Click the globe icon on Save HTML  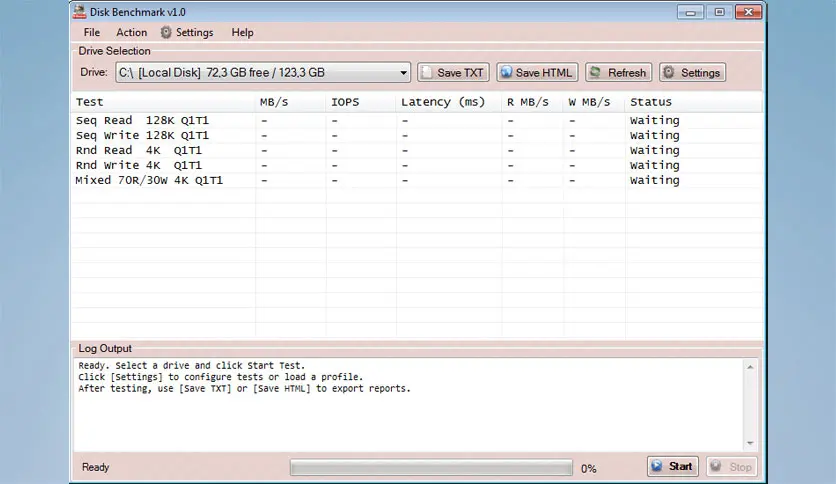(x=506, y=72)
